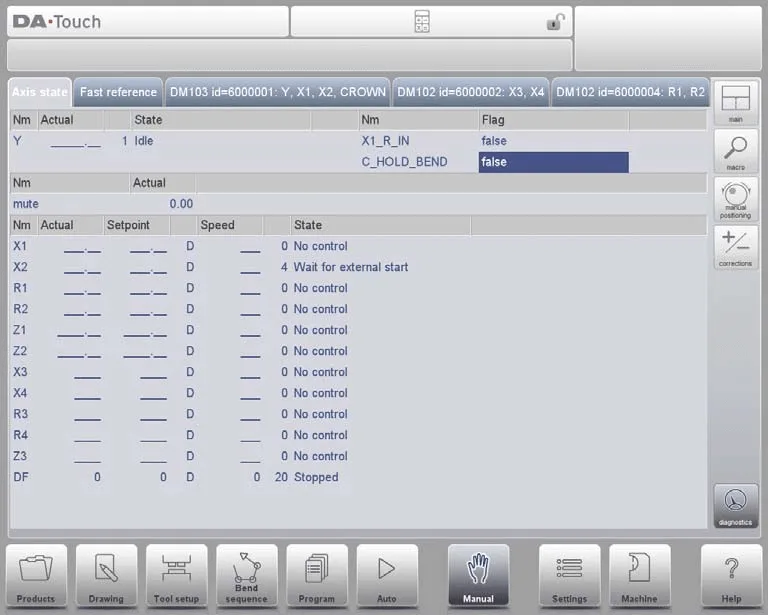Open the Tool setup mode

176,576
